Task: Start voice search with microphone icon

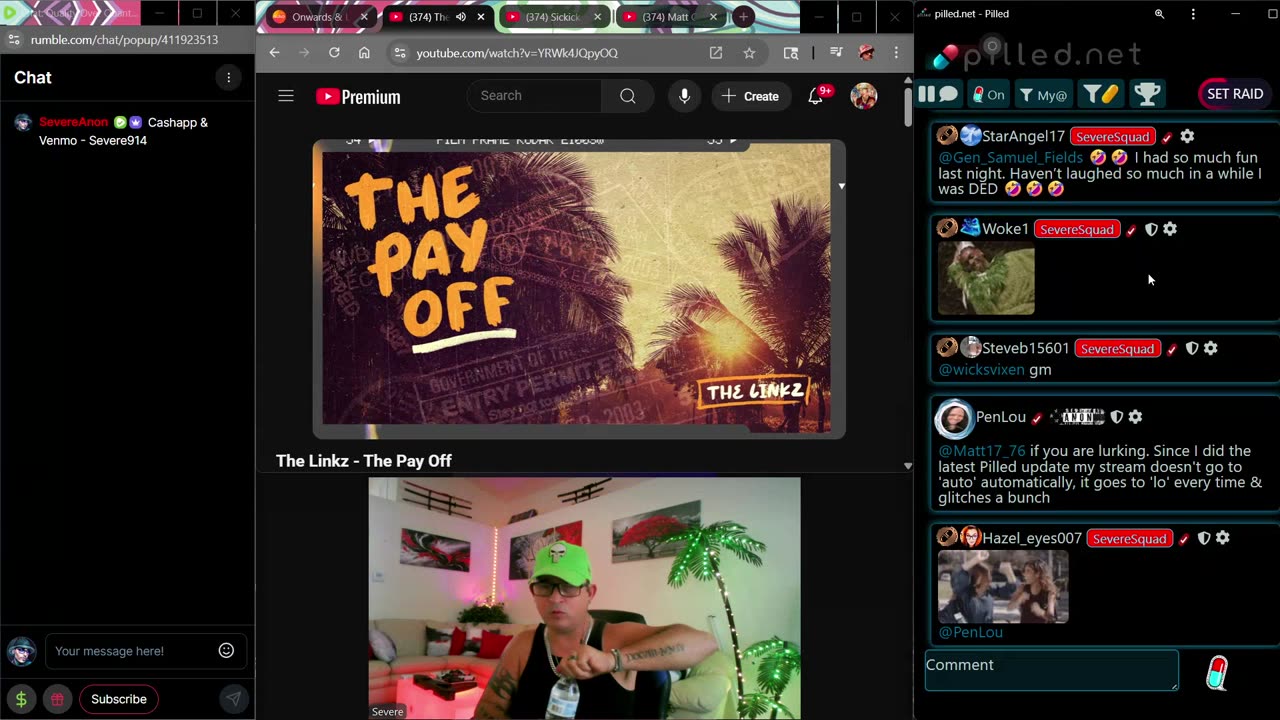Action: pos(684,96)
